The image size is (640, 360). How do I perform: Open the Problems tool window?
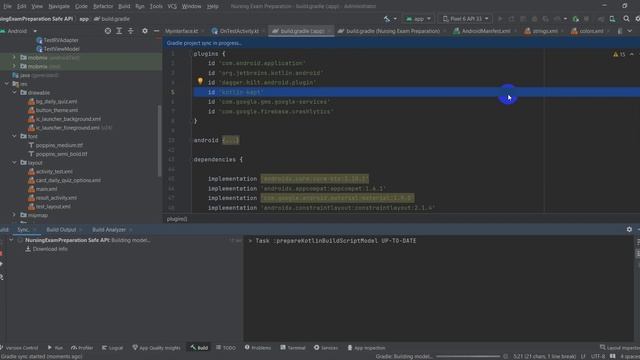(x=258, y=348)
